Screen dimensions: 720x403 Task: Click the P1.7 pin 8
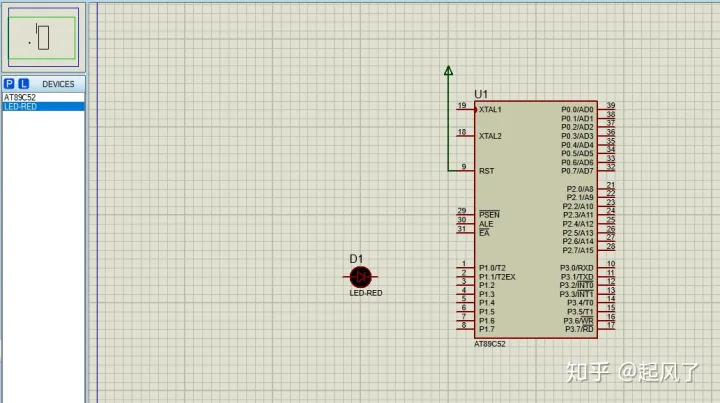(465, 329)
